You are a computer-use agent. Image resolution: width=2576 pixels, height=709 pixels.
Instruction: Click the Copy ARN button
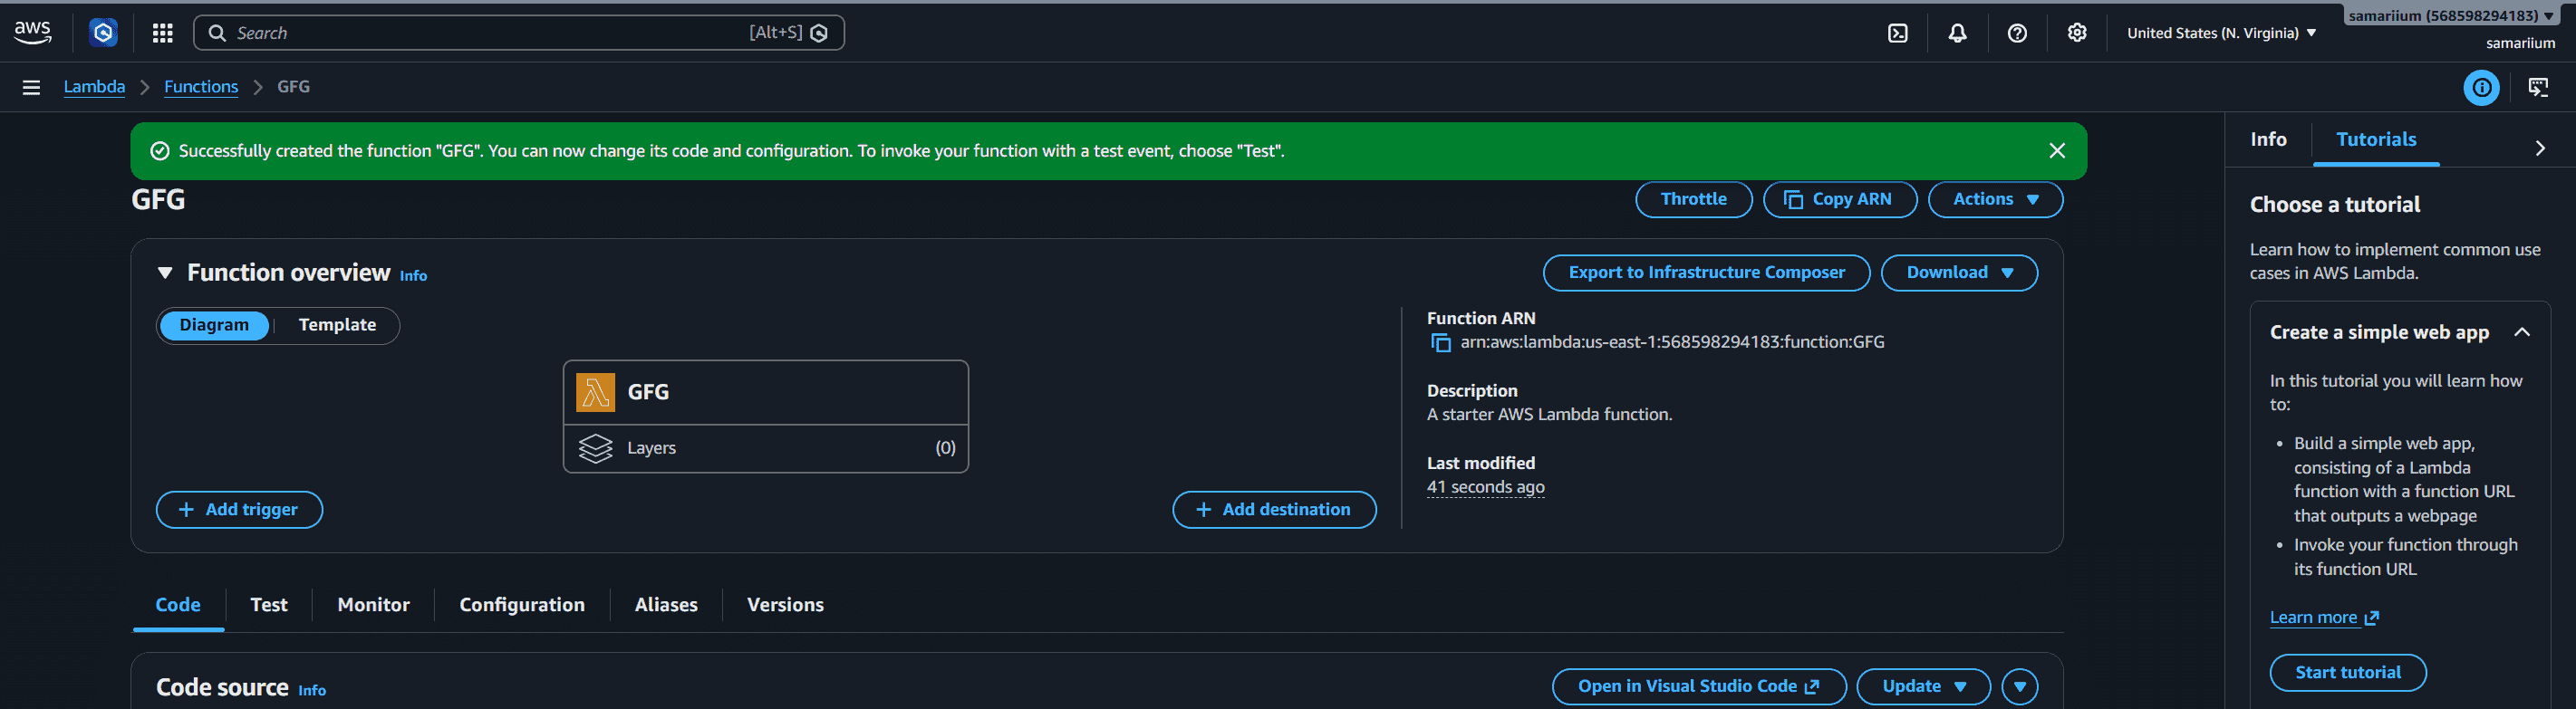1839,199
